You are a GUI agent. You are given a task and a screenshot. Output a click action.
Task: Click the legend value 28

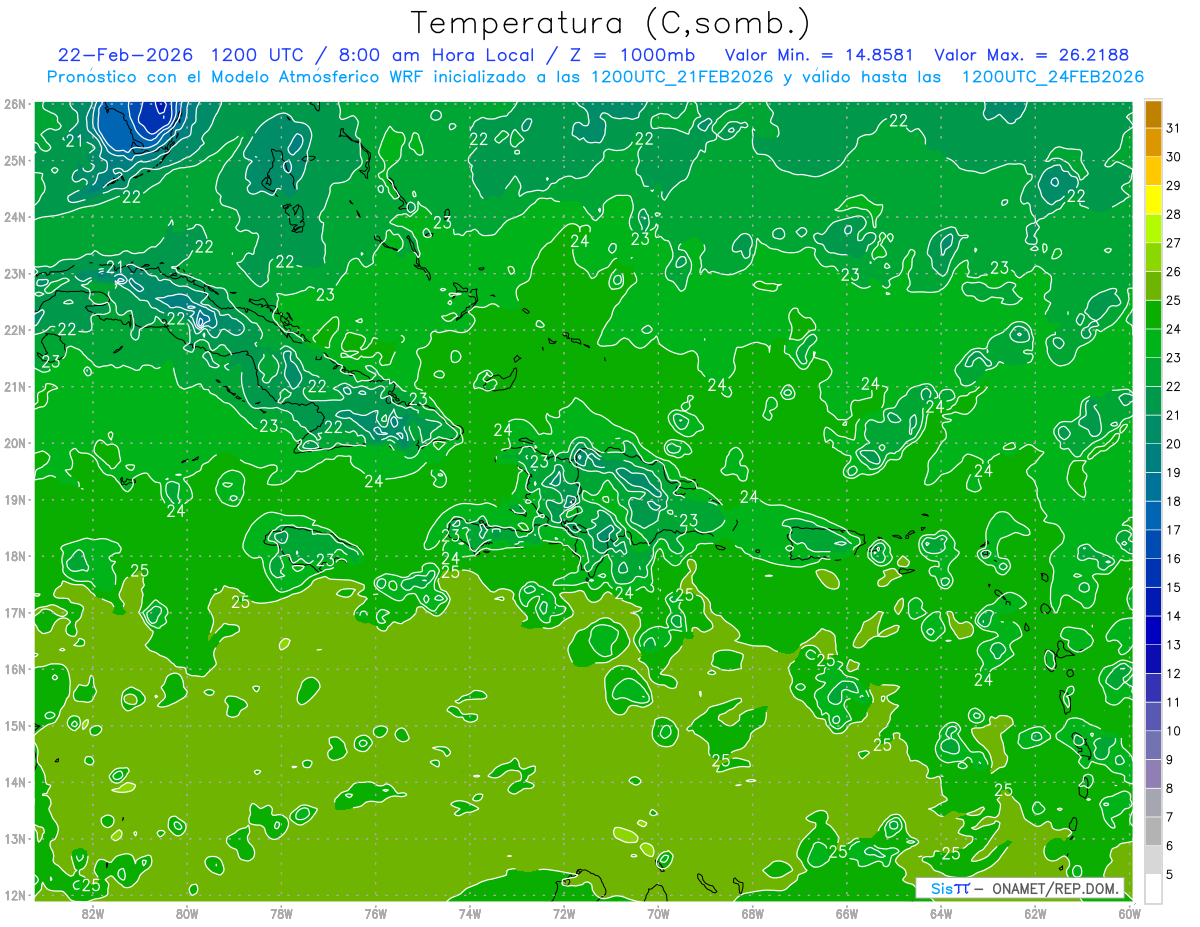pyautogui.click(x=1173, y=214)
